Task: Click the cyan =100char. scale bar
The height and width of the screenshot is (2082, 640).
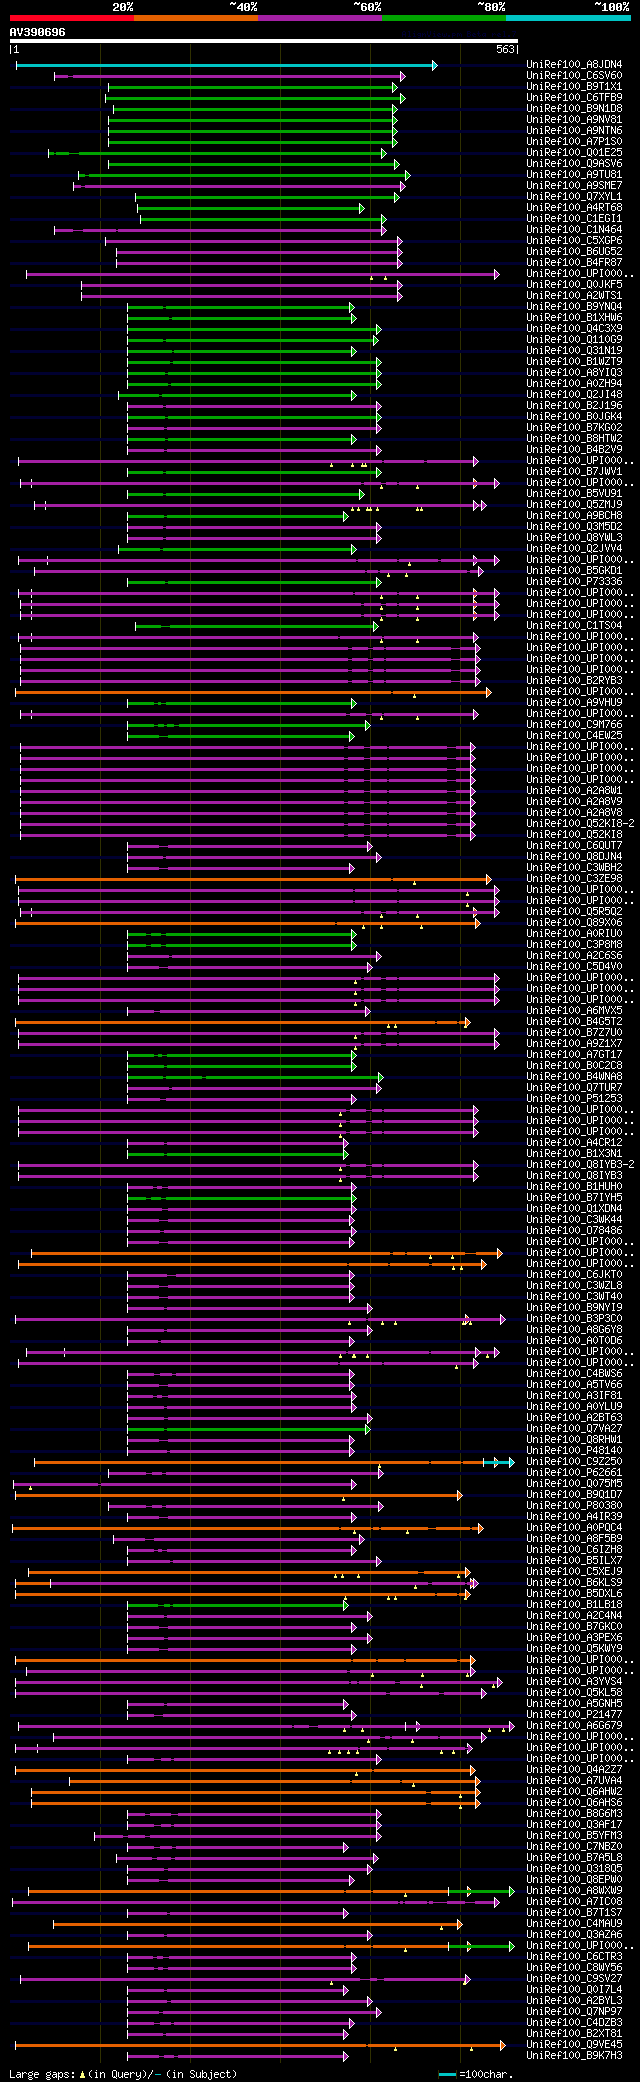Action: coord(447,2074)
